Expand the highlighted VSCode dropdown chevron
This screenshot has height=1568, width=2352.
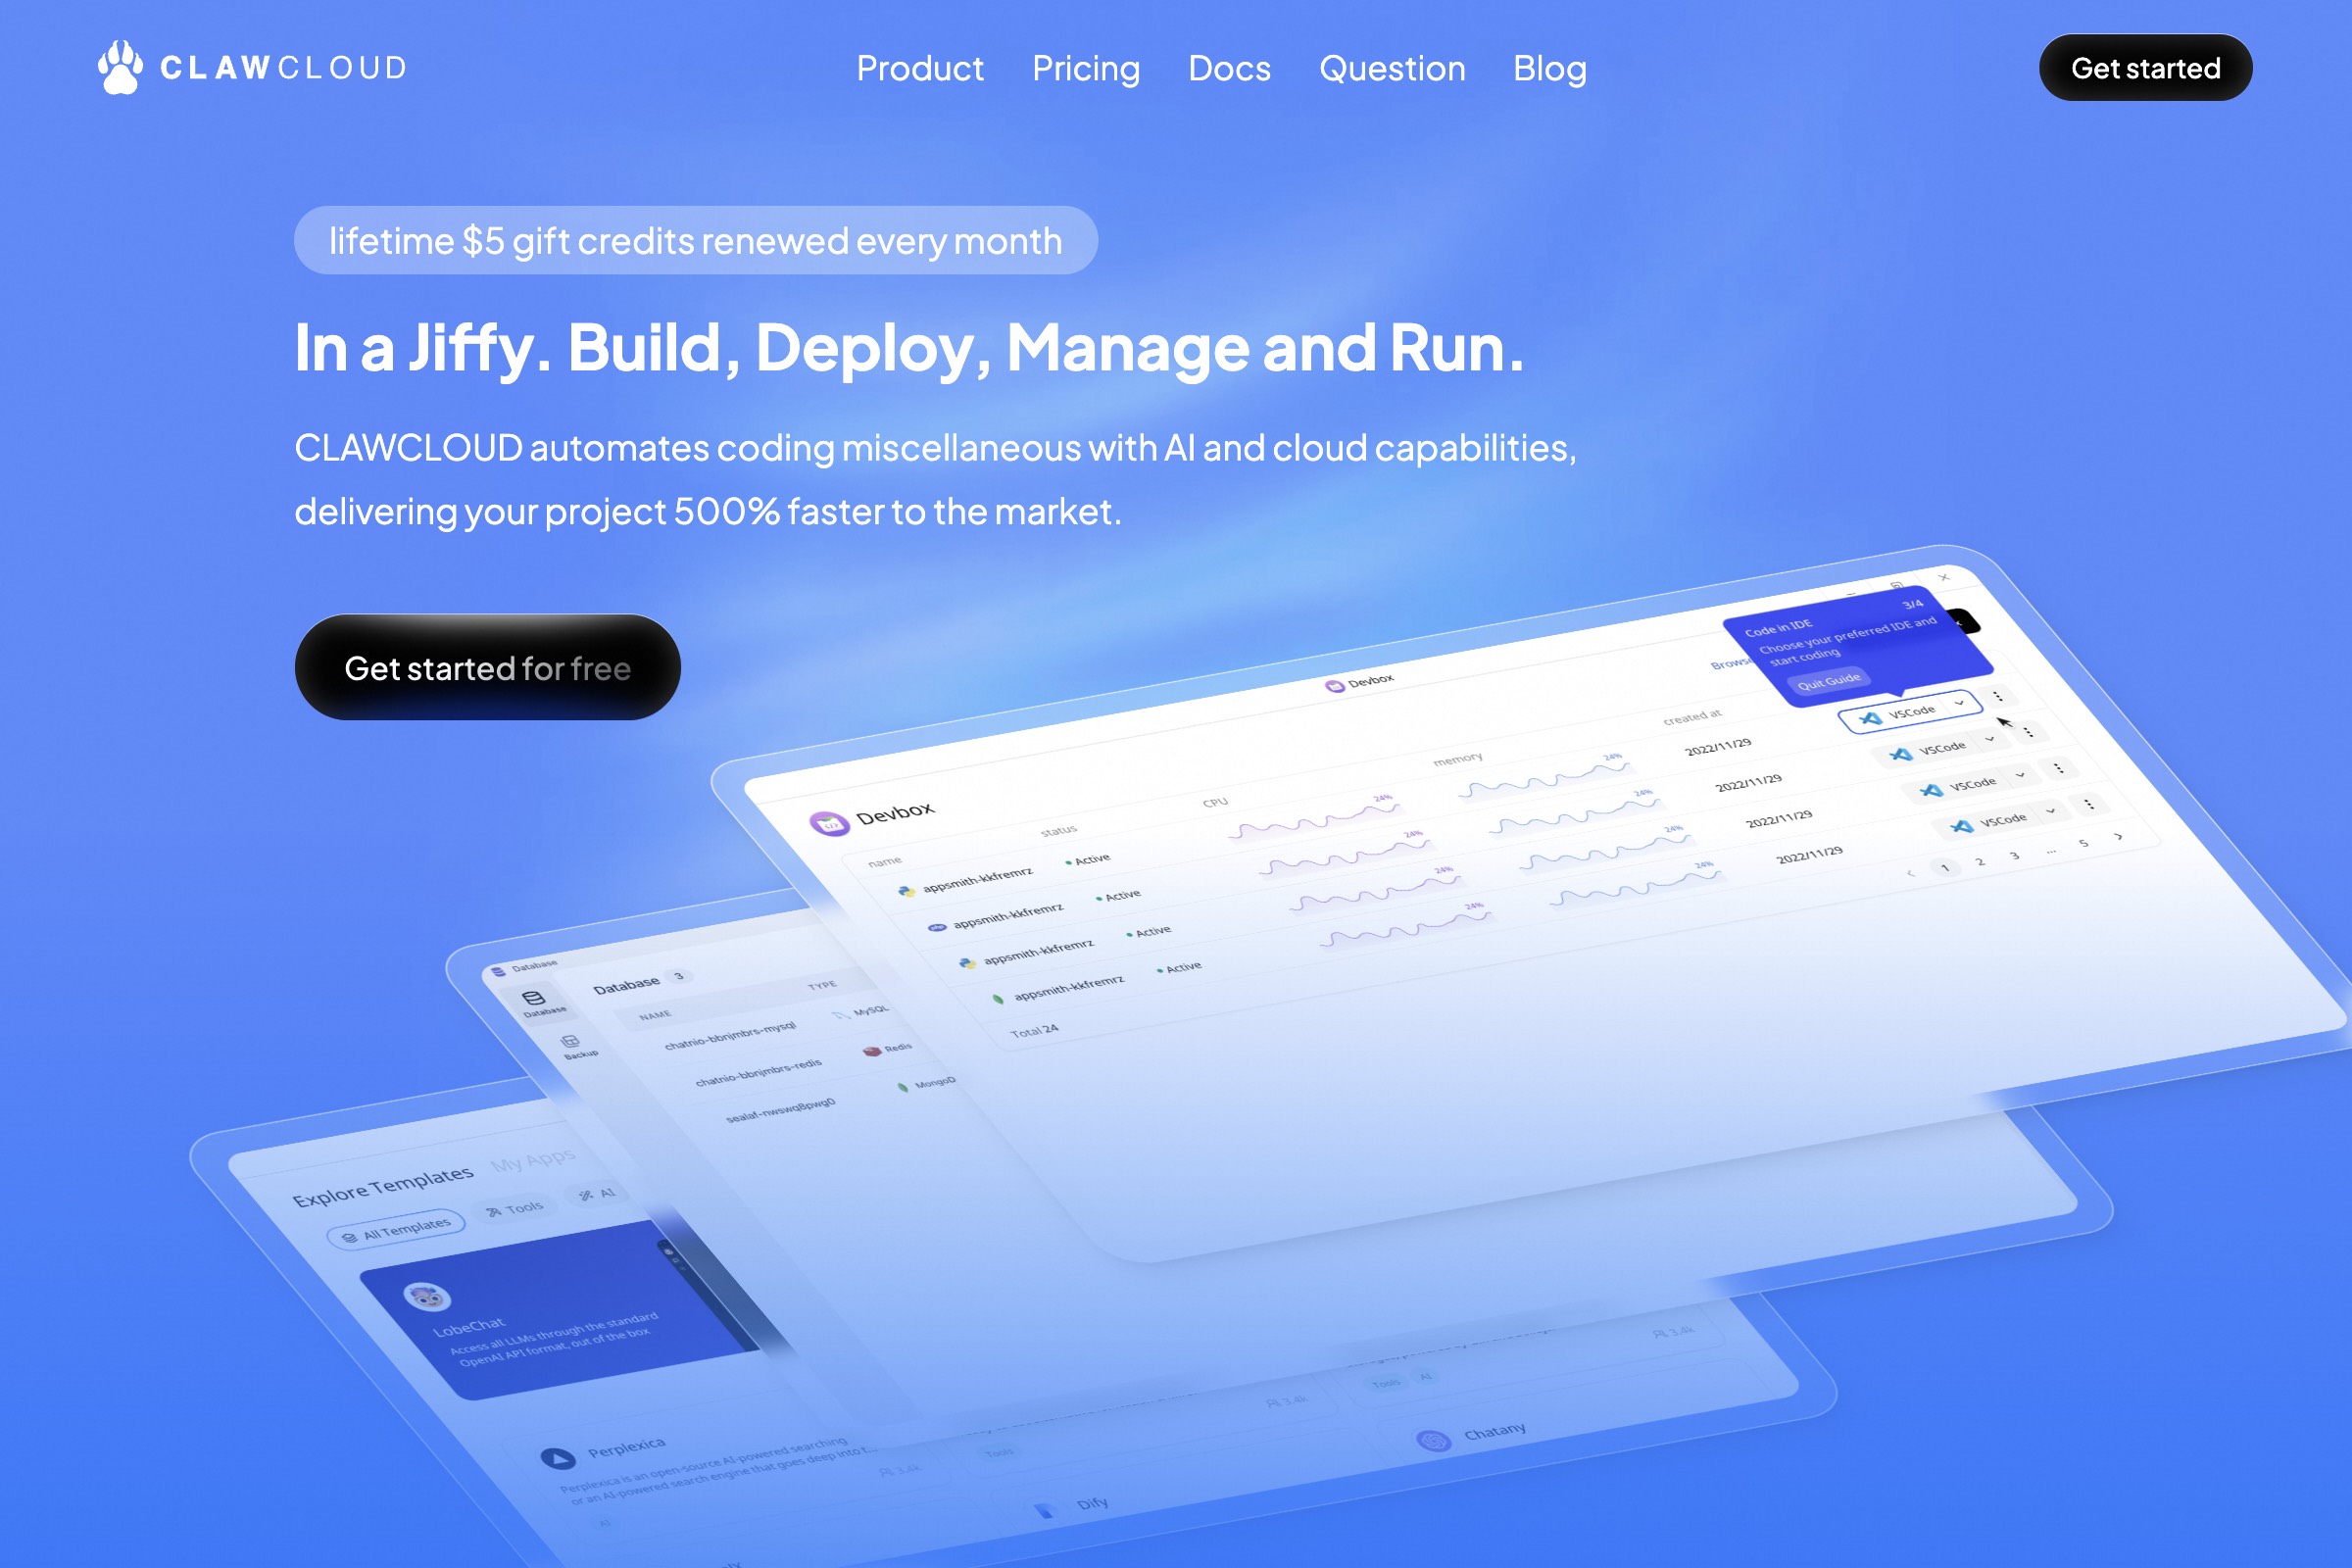tap(1959, 703)
